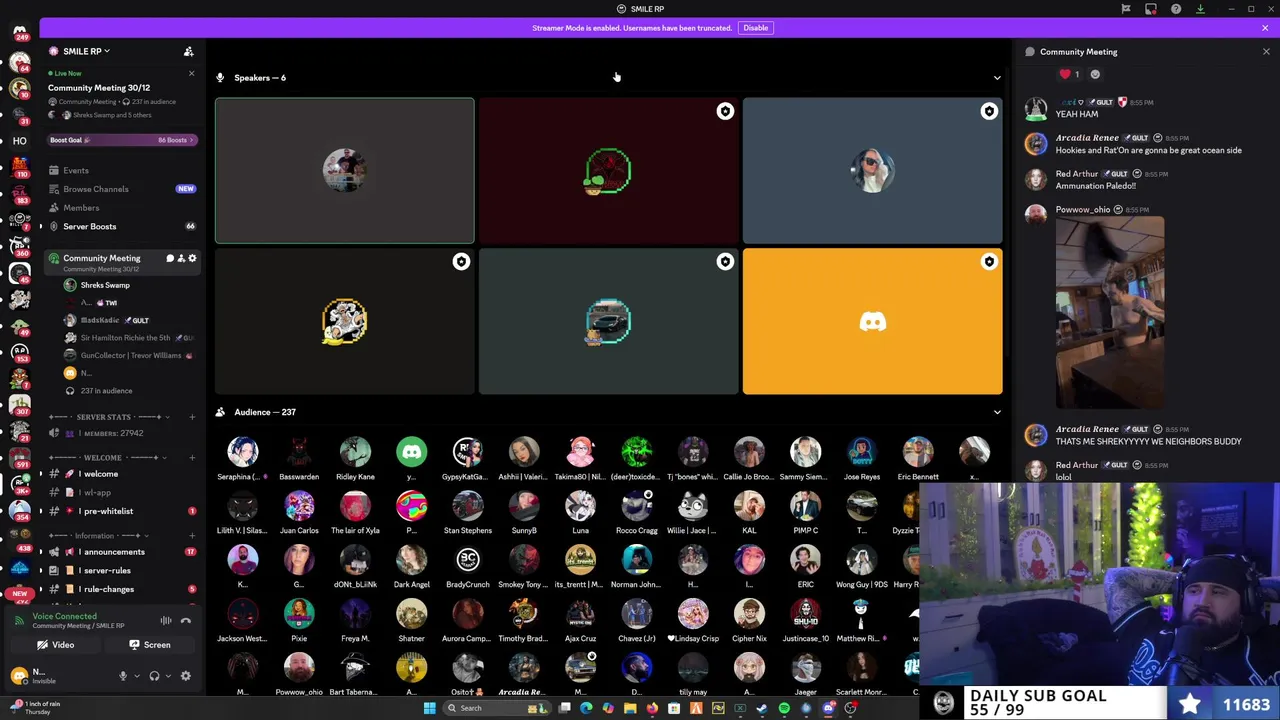Close the Community Meeting chat panel
This screenshot has width=1280, height=720.
point(1266,52)
